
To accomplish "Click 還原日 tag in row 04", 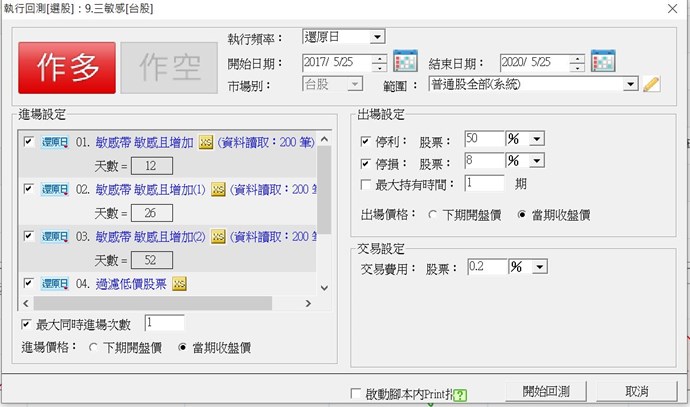I will [55, 284].
